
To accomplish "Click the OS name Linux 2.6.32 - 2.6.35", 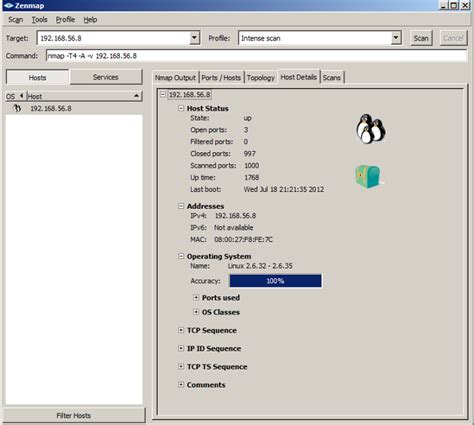I will tap(260, 266).
